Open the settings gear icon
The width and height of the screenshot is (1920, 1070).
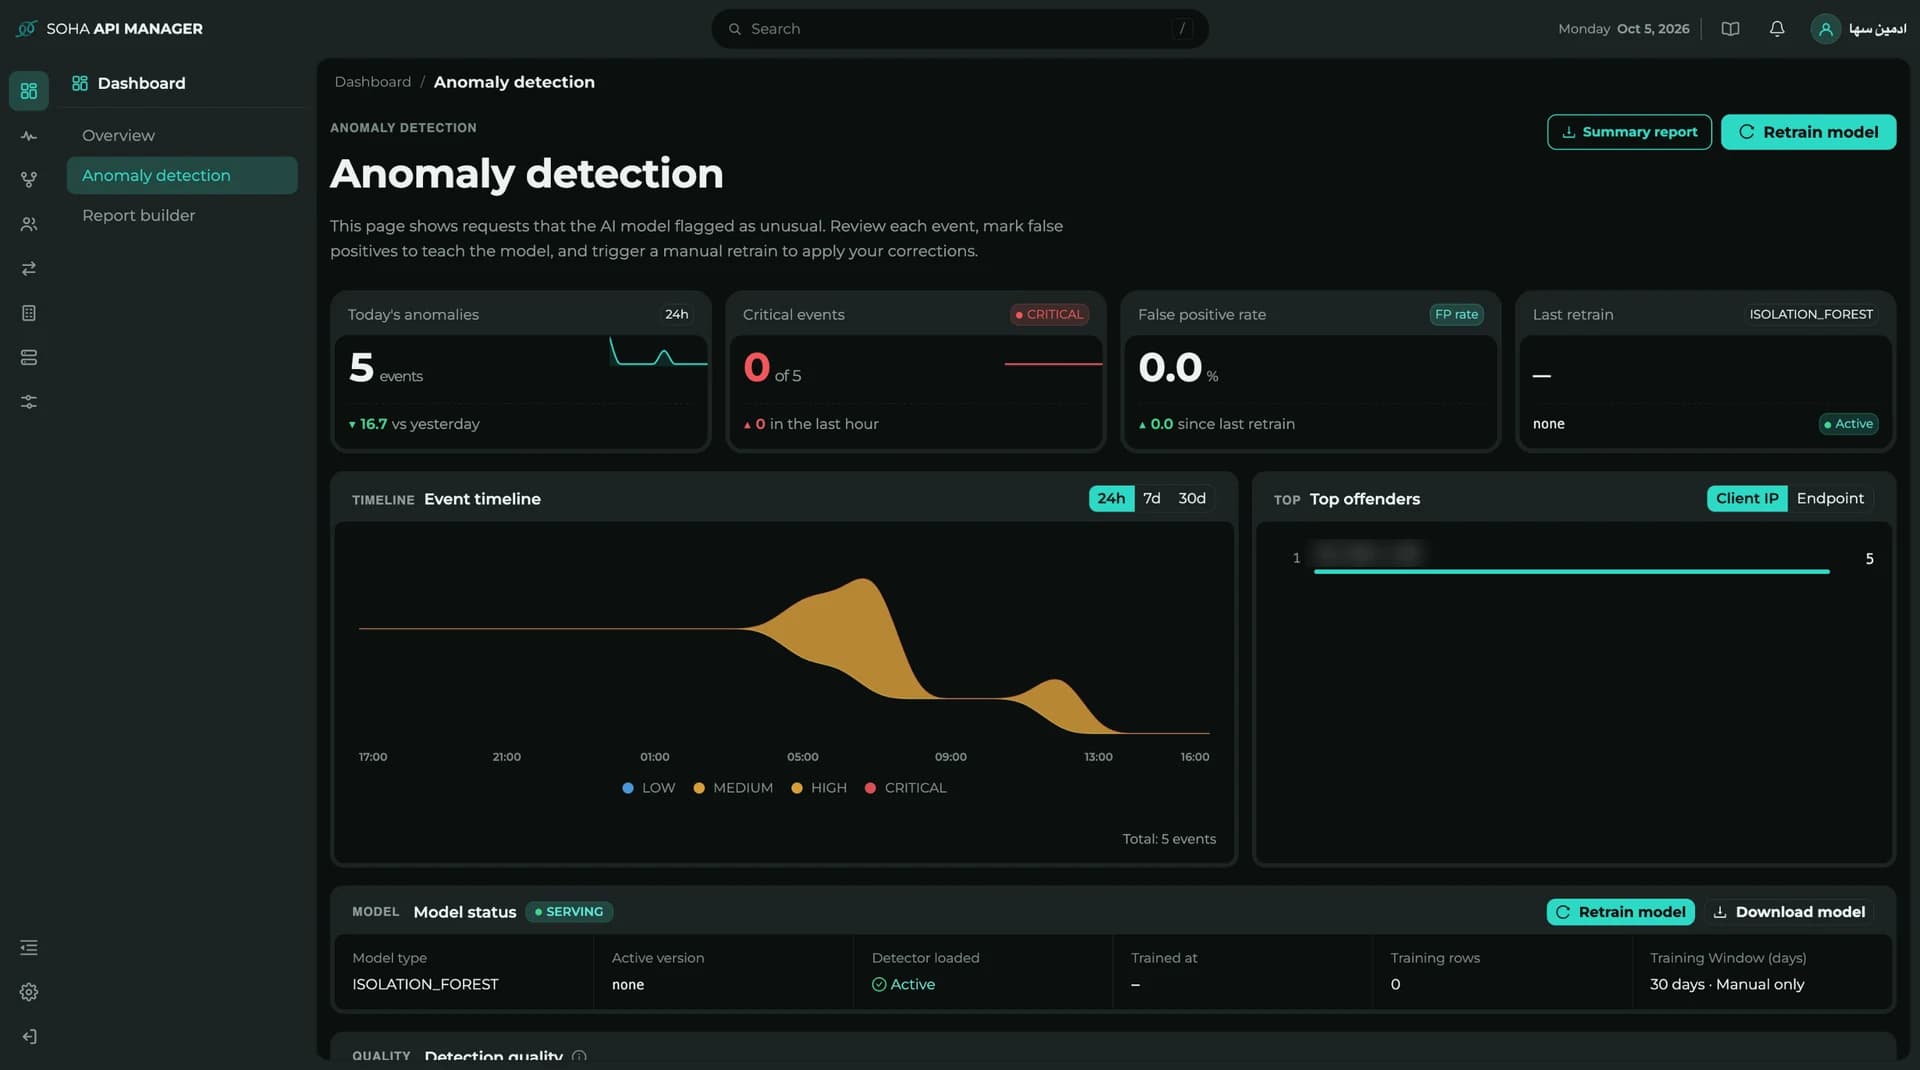point(29,992)
